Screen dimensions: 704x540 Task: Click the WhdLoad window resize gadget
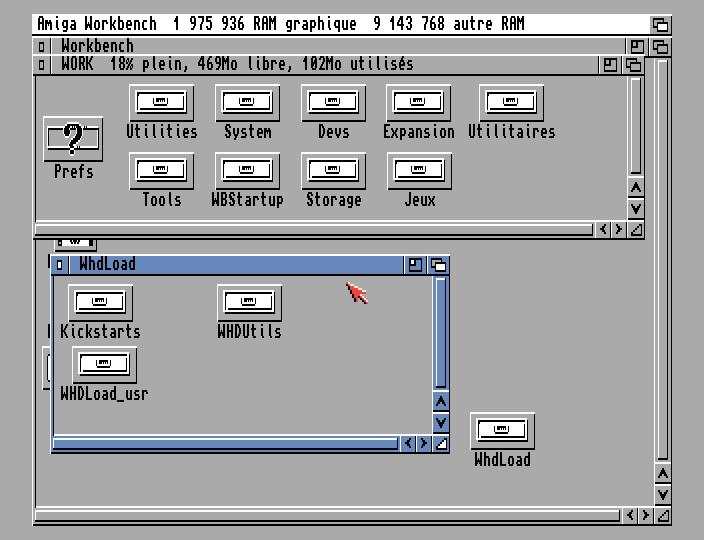coord(441,443)
